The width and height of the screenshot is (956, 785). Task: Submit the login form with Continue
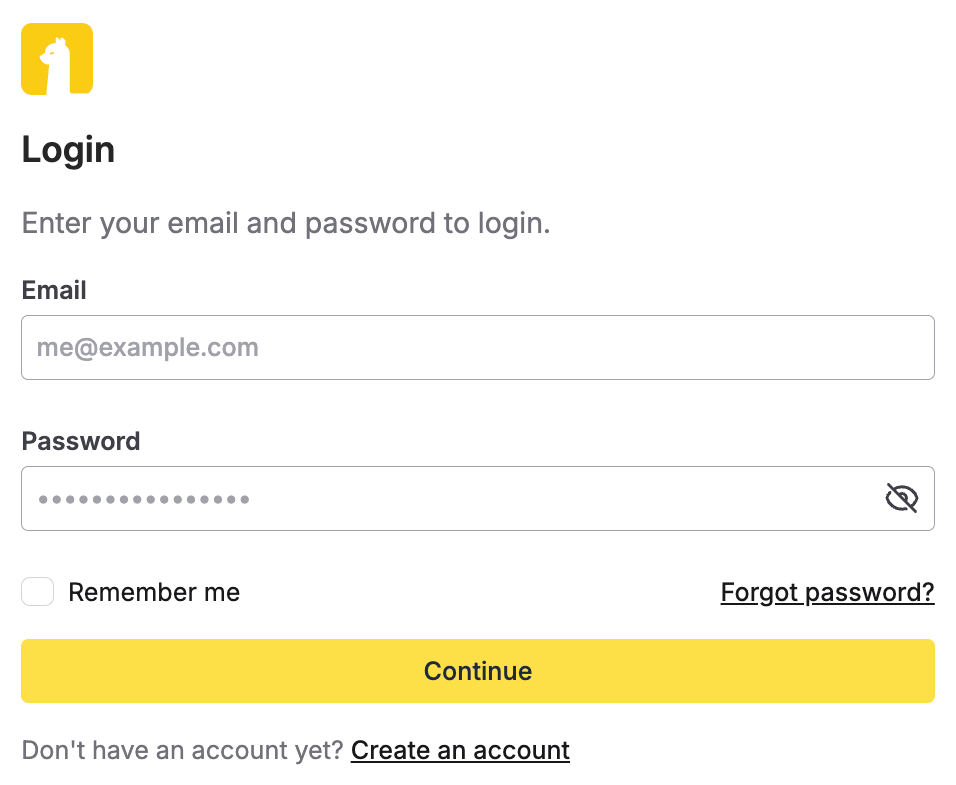coord(477,671)
